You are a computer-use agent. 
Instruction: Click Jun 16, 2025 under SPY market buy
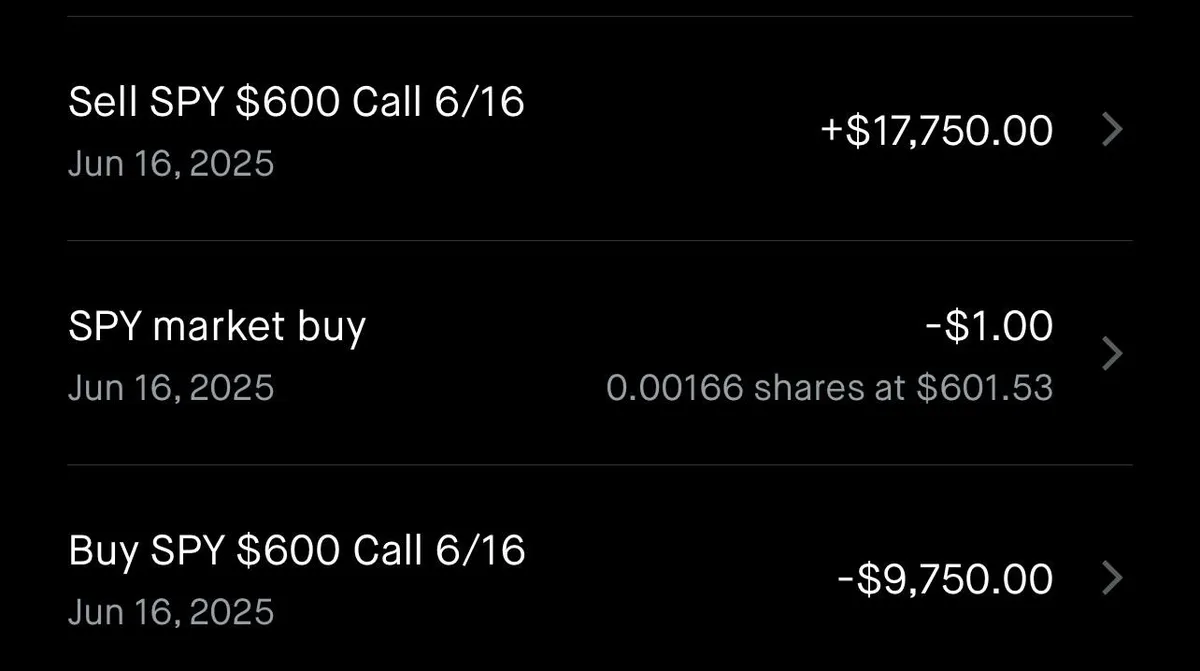pyautogui.click(x=171, y=388)
